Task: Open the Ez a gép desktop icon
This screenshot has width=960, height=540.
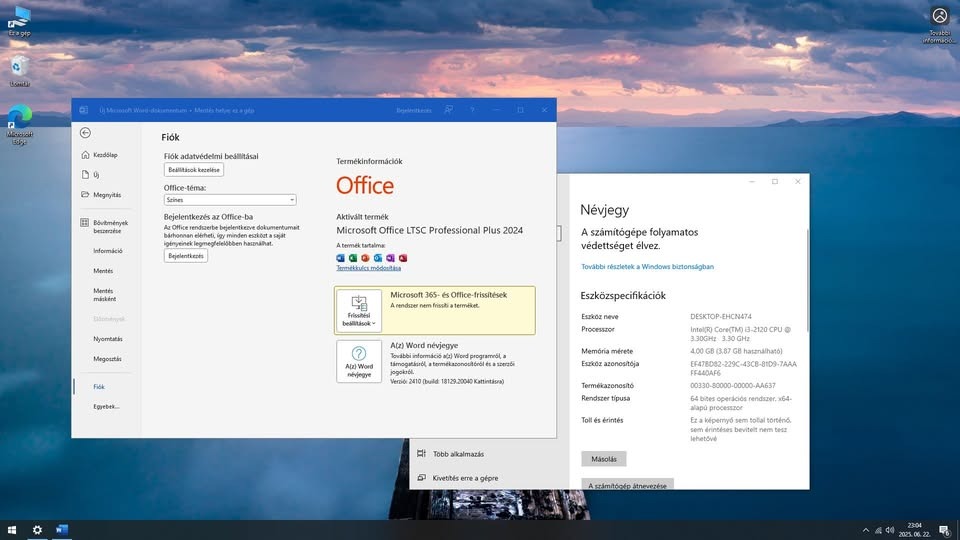Action: (20, 21)
